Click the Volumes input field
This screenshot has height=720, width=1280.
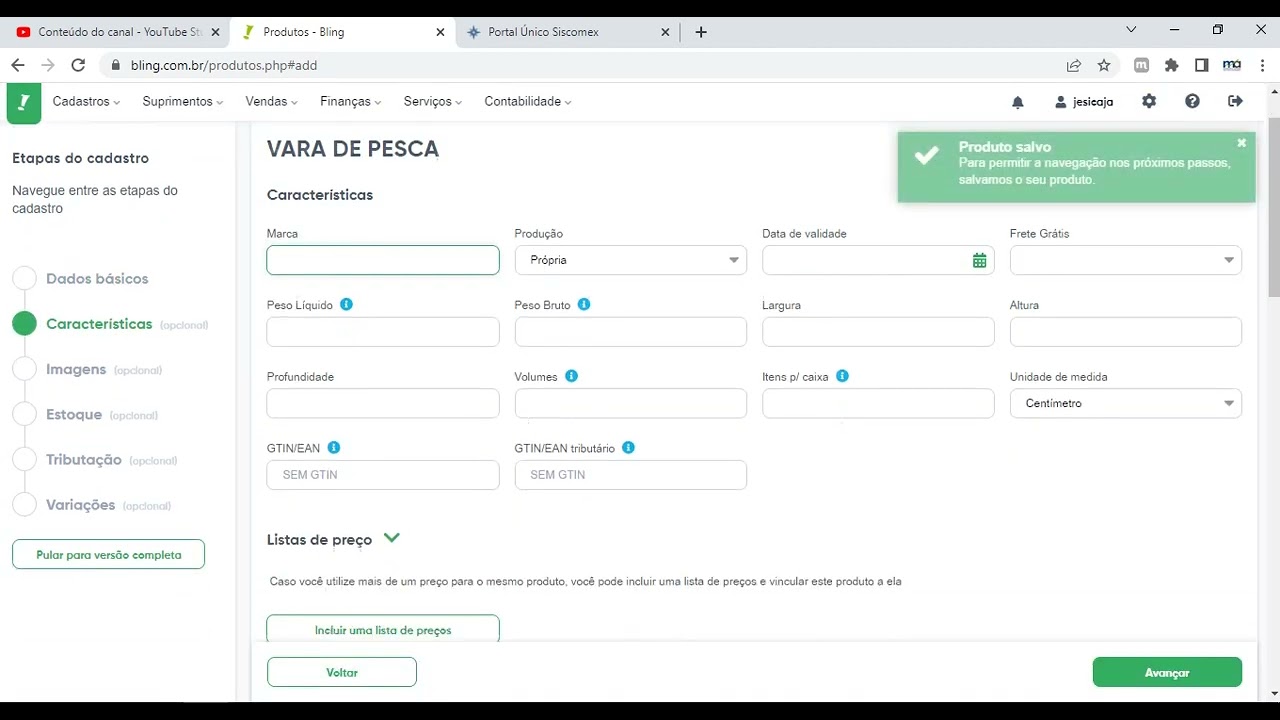[x=630, y=403]
